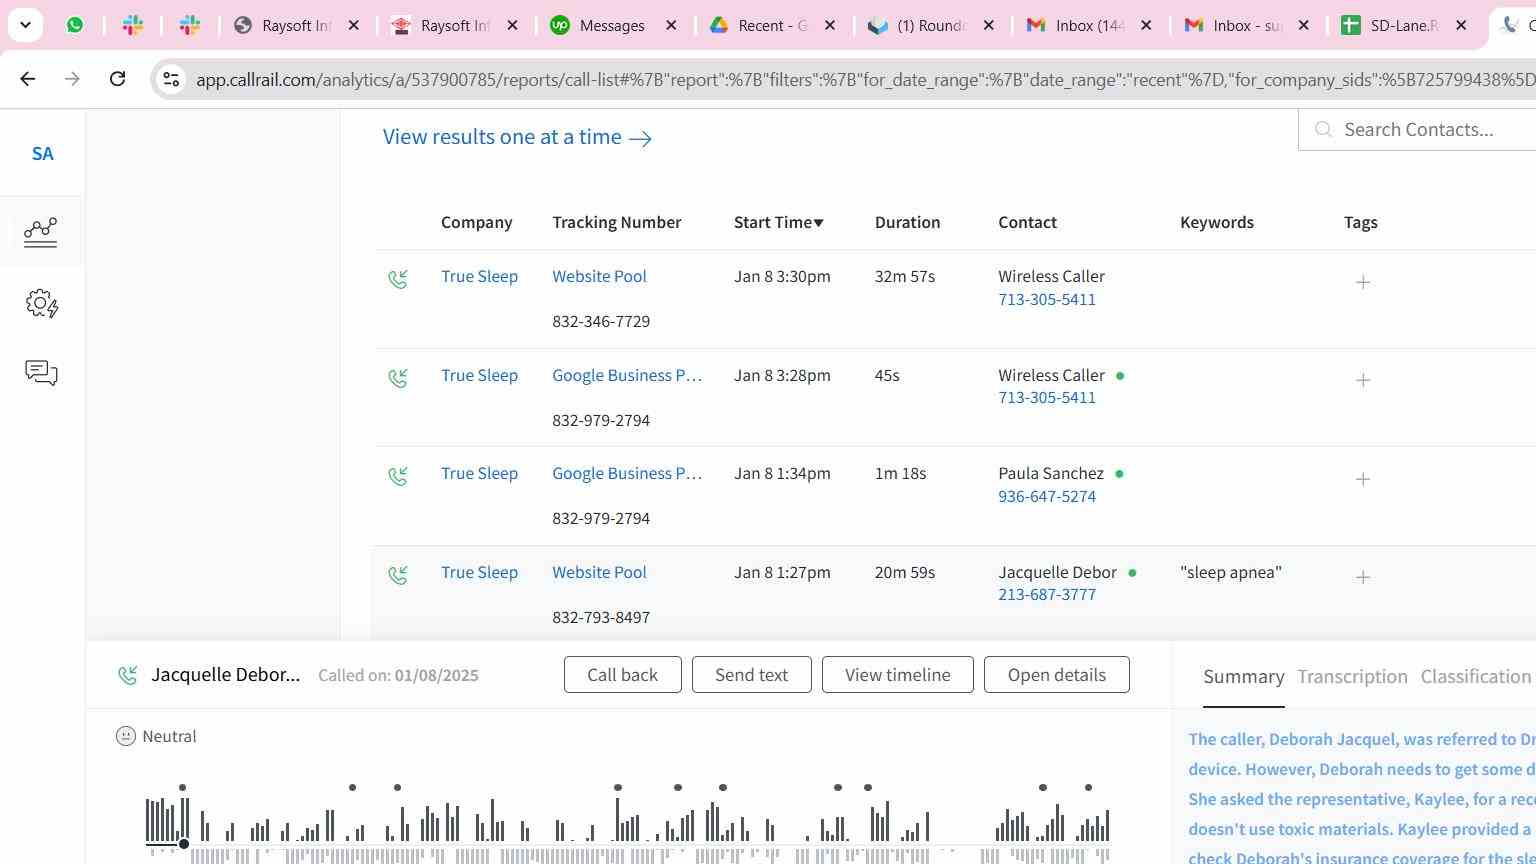Open Google Business P… link in 3:28pm row

click(627, 375)
